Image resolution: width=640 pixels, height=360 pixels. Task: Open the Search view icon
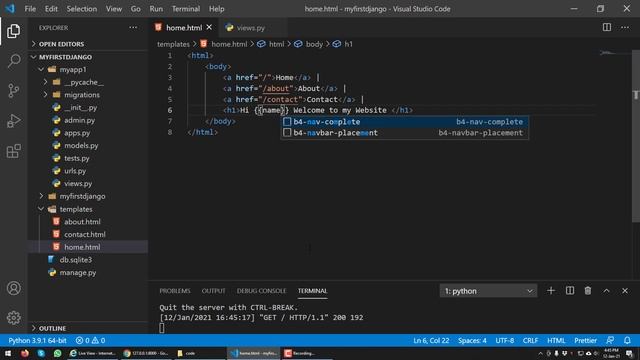(x=13, y=61)
